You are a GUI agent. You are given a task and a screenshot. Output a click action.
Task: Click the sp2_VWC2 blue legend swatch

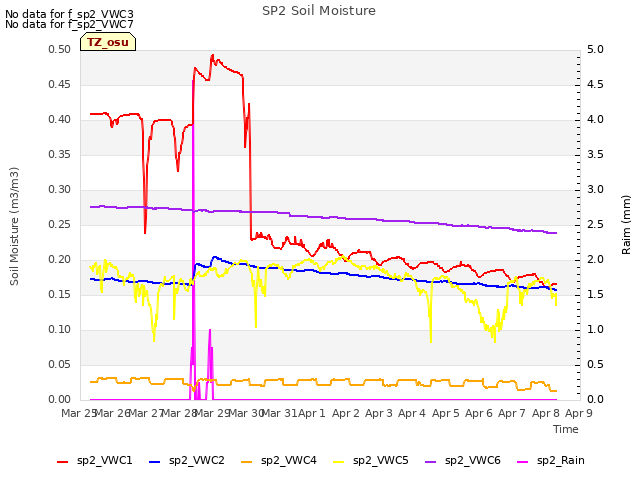pos(154,462)
